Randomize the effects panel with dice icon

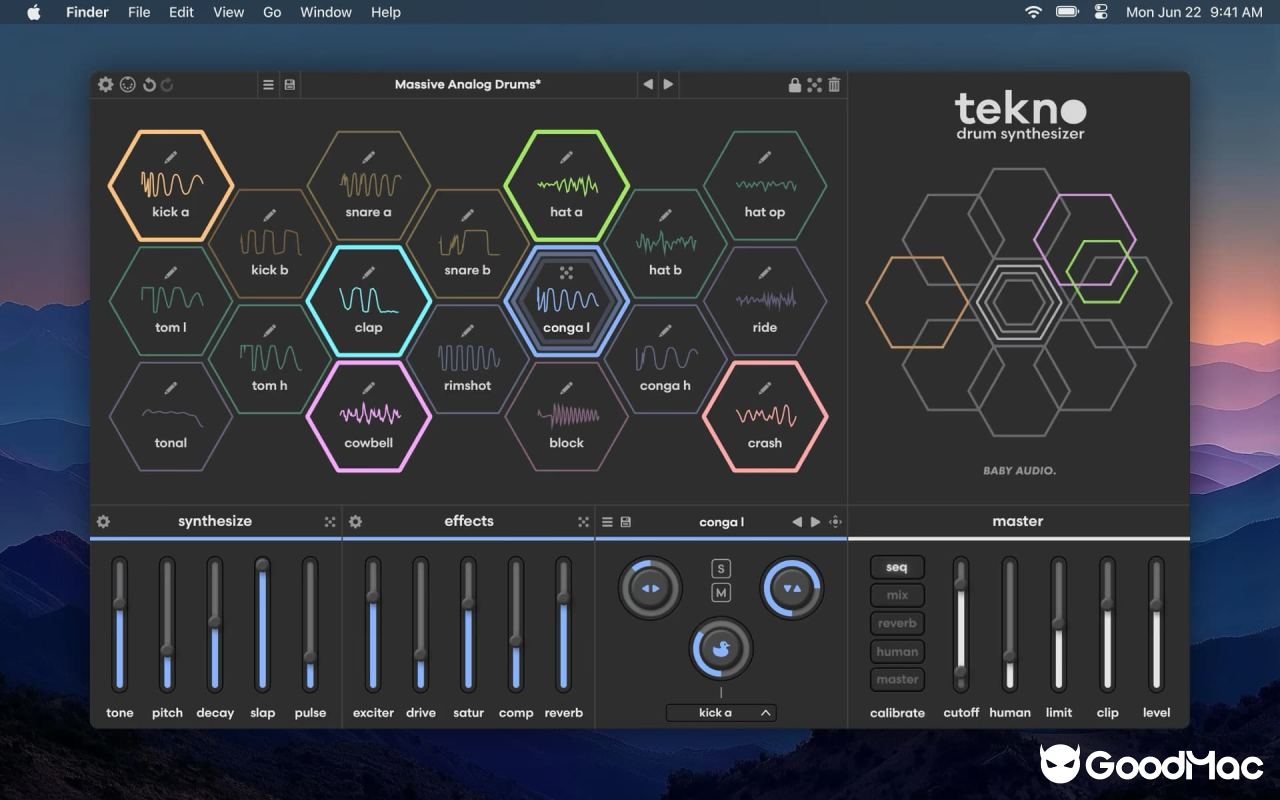pos(583,522)
